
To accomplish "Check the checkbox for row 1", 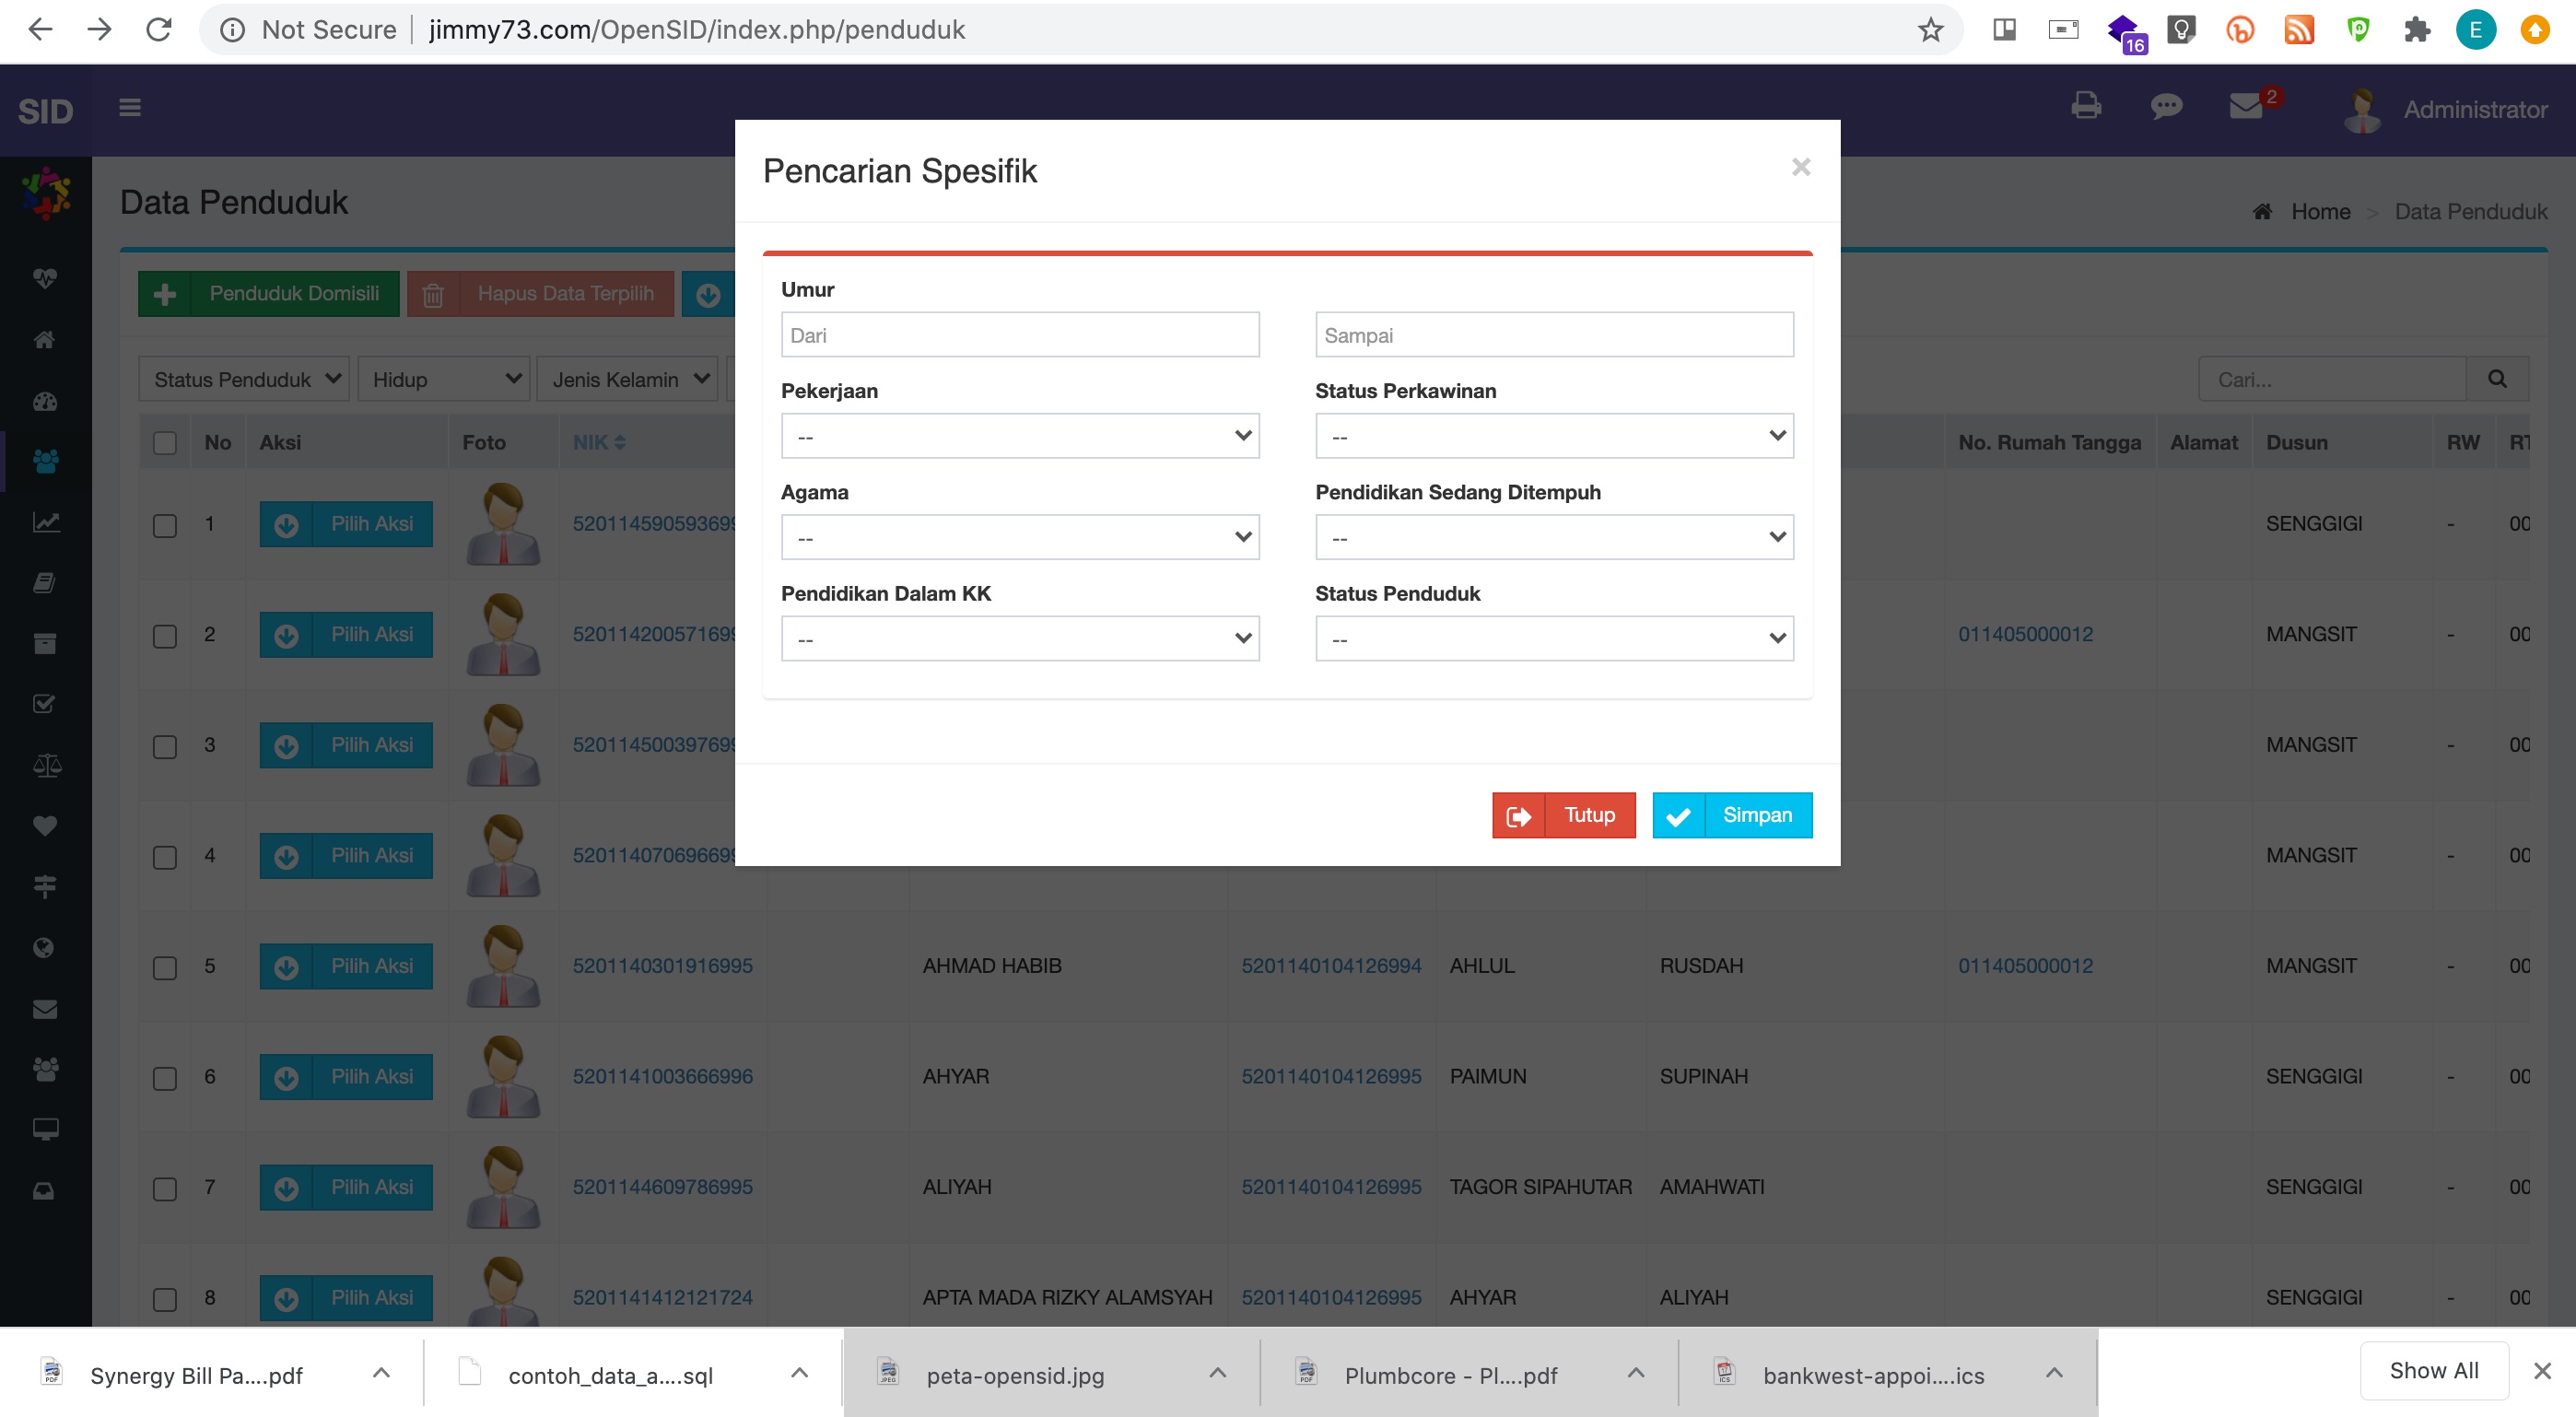I will (x=165, y=526).
